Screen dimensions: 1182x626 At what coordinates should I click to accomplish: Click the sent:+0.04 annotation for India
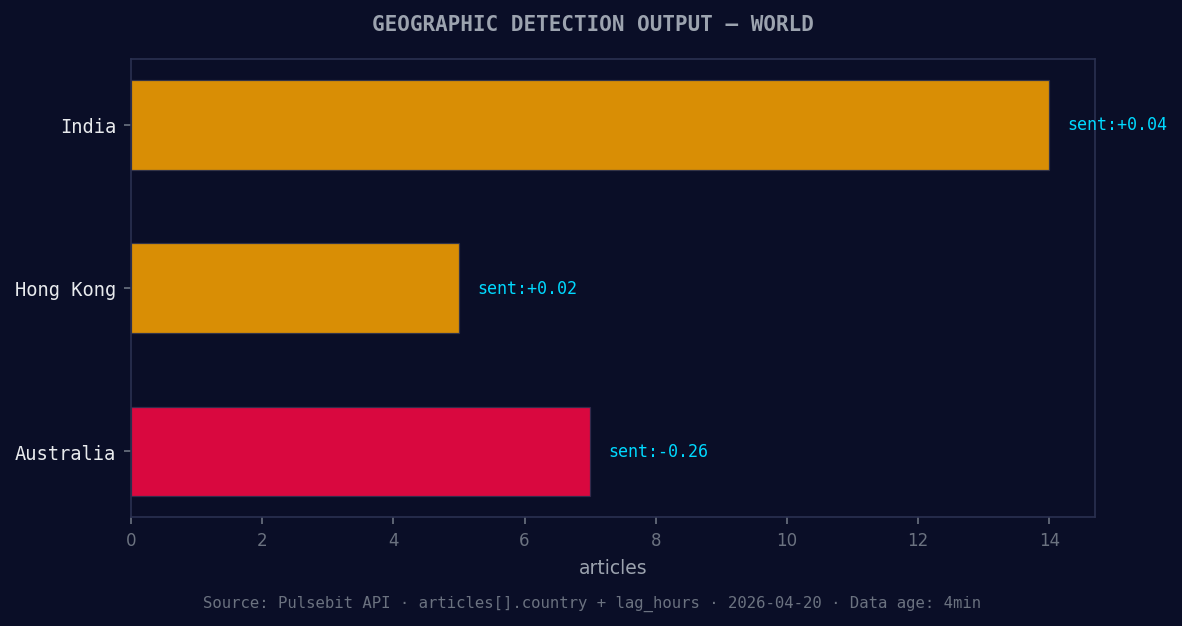coord(1117,124)
